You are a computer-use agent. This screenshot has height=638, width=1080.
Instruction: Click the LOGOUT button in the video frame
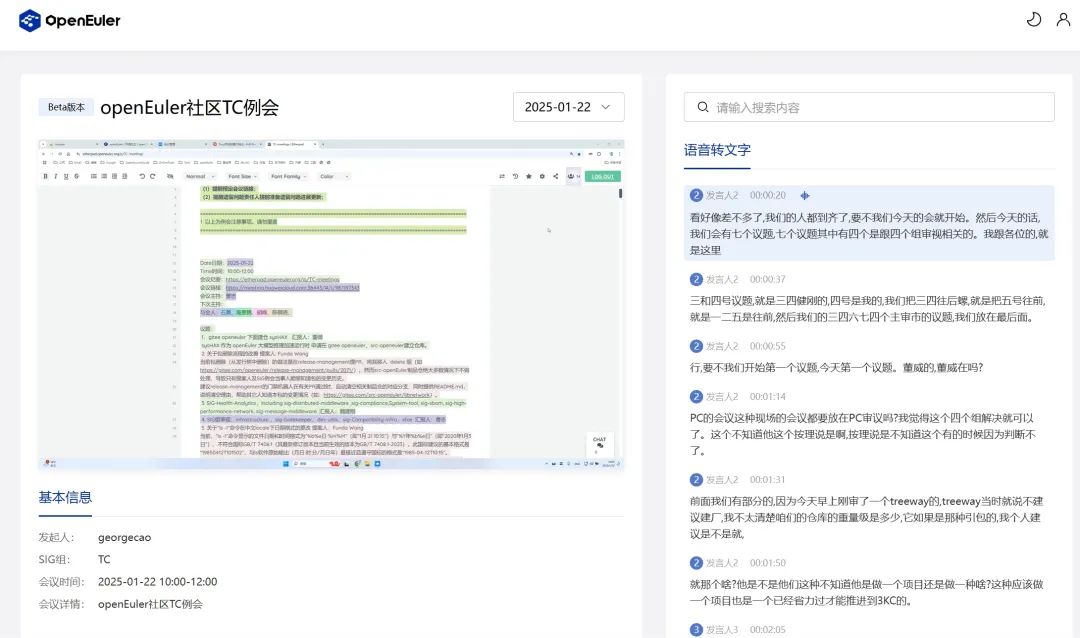tap(603, 176)
